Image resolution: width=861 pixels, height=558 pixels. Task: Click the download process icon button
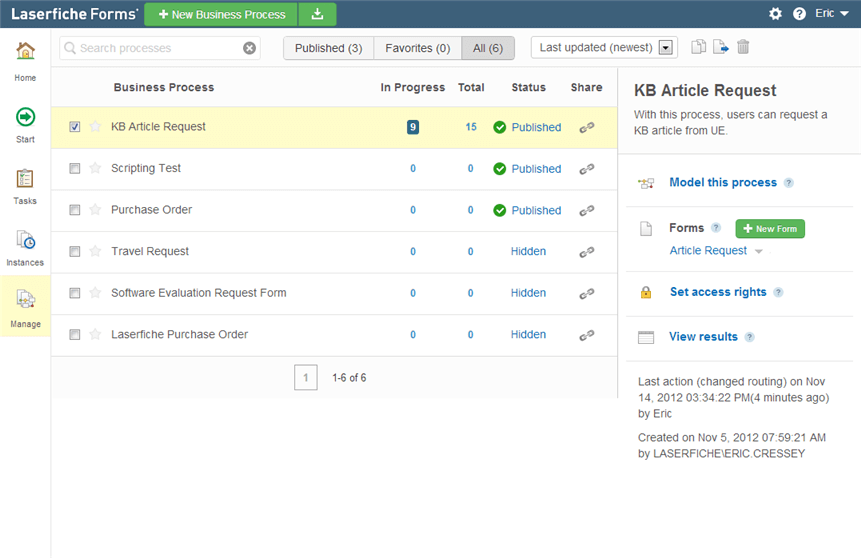click(x=317, y=14)
